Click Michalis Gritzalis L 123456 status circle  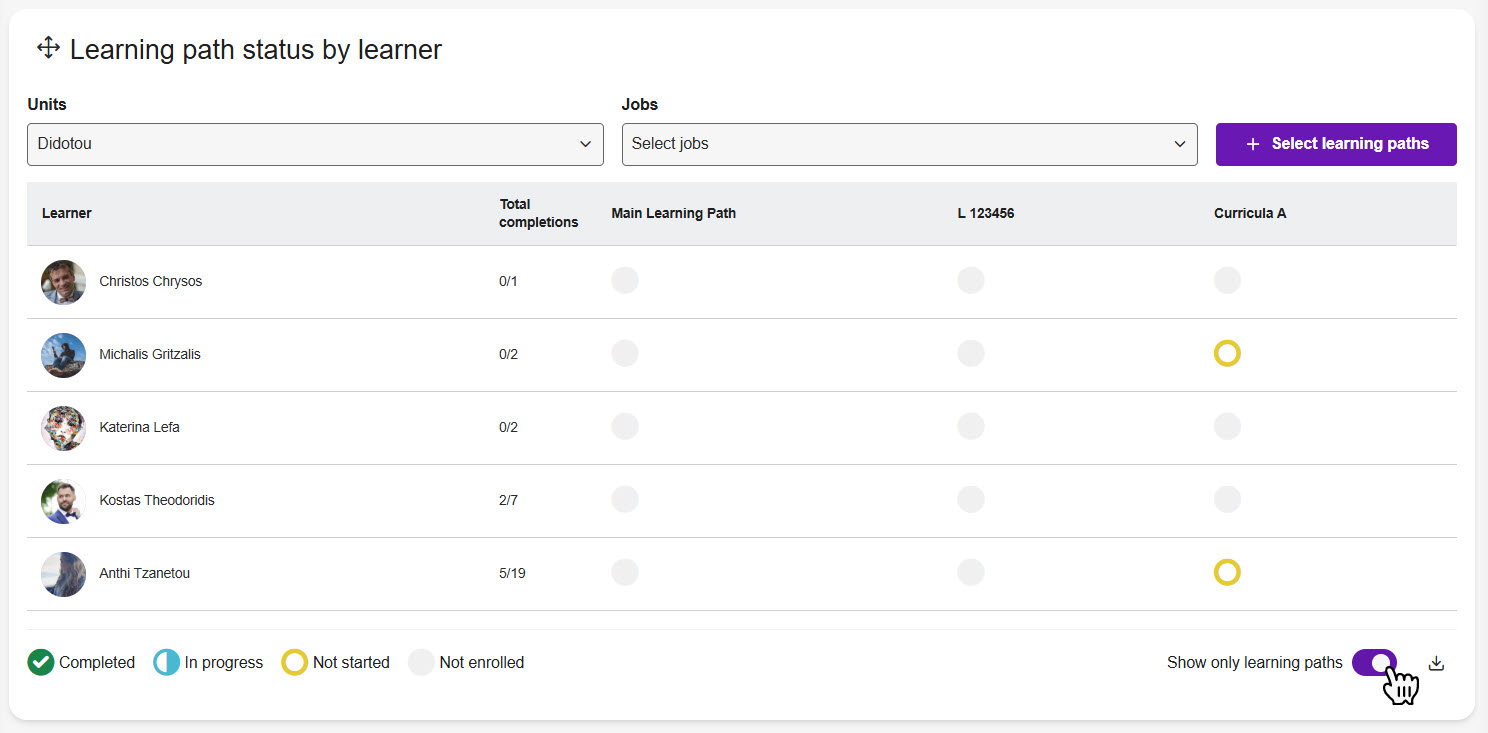click(971, 353)
